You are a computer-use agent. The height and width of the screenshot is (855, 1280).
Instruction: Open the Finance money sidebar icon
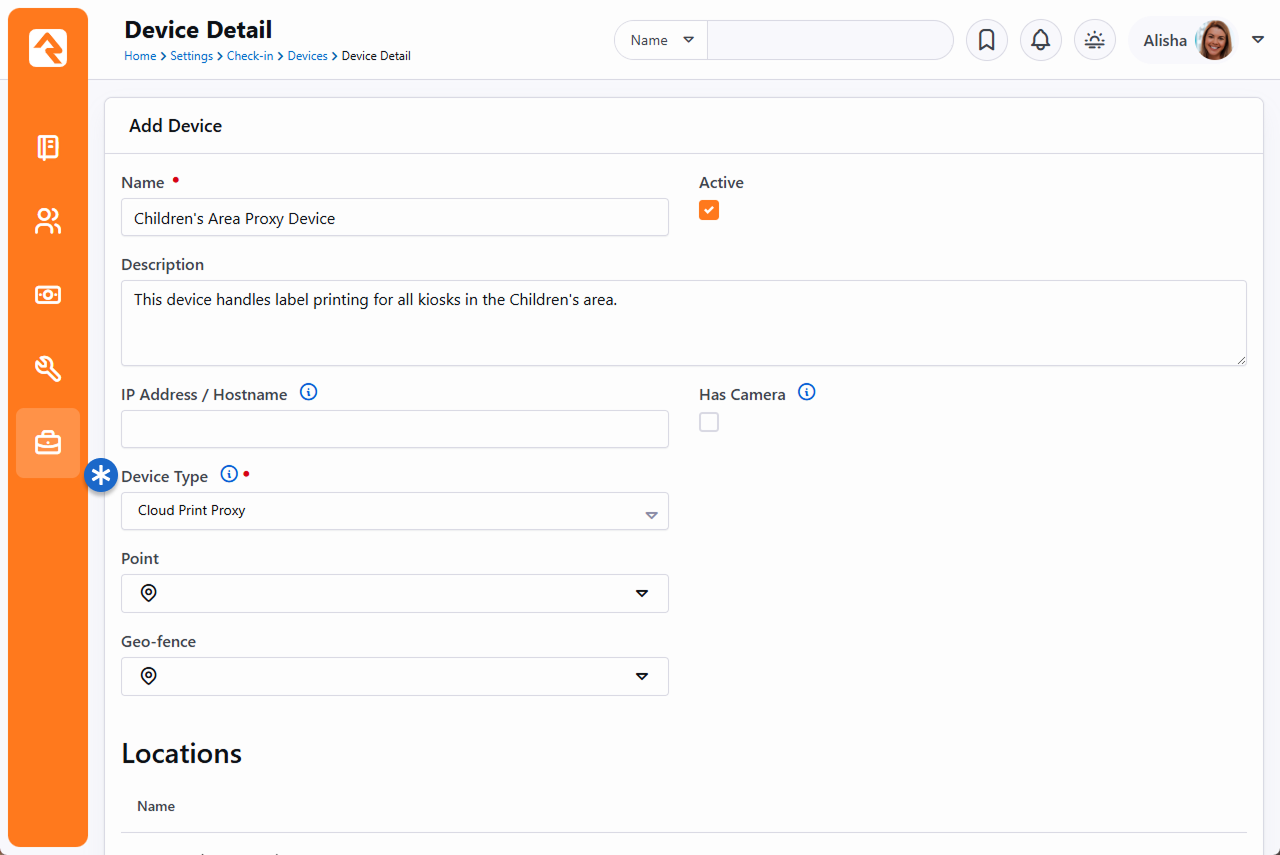click(x=48, y=295)
